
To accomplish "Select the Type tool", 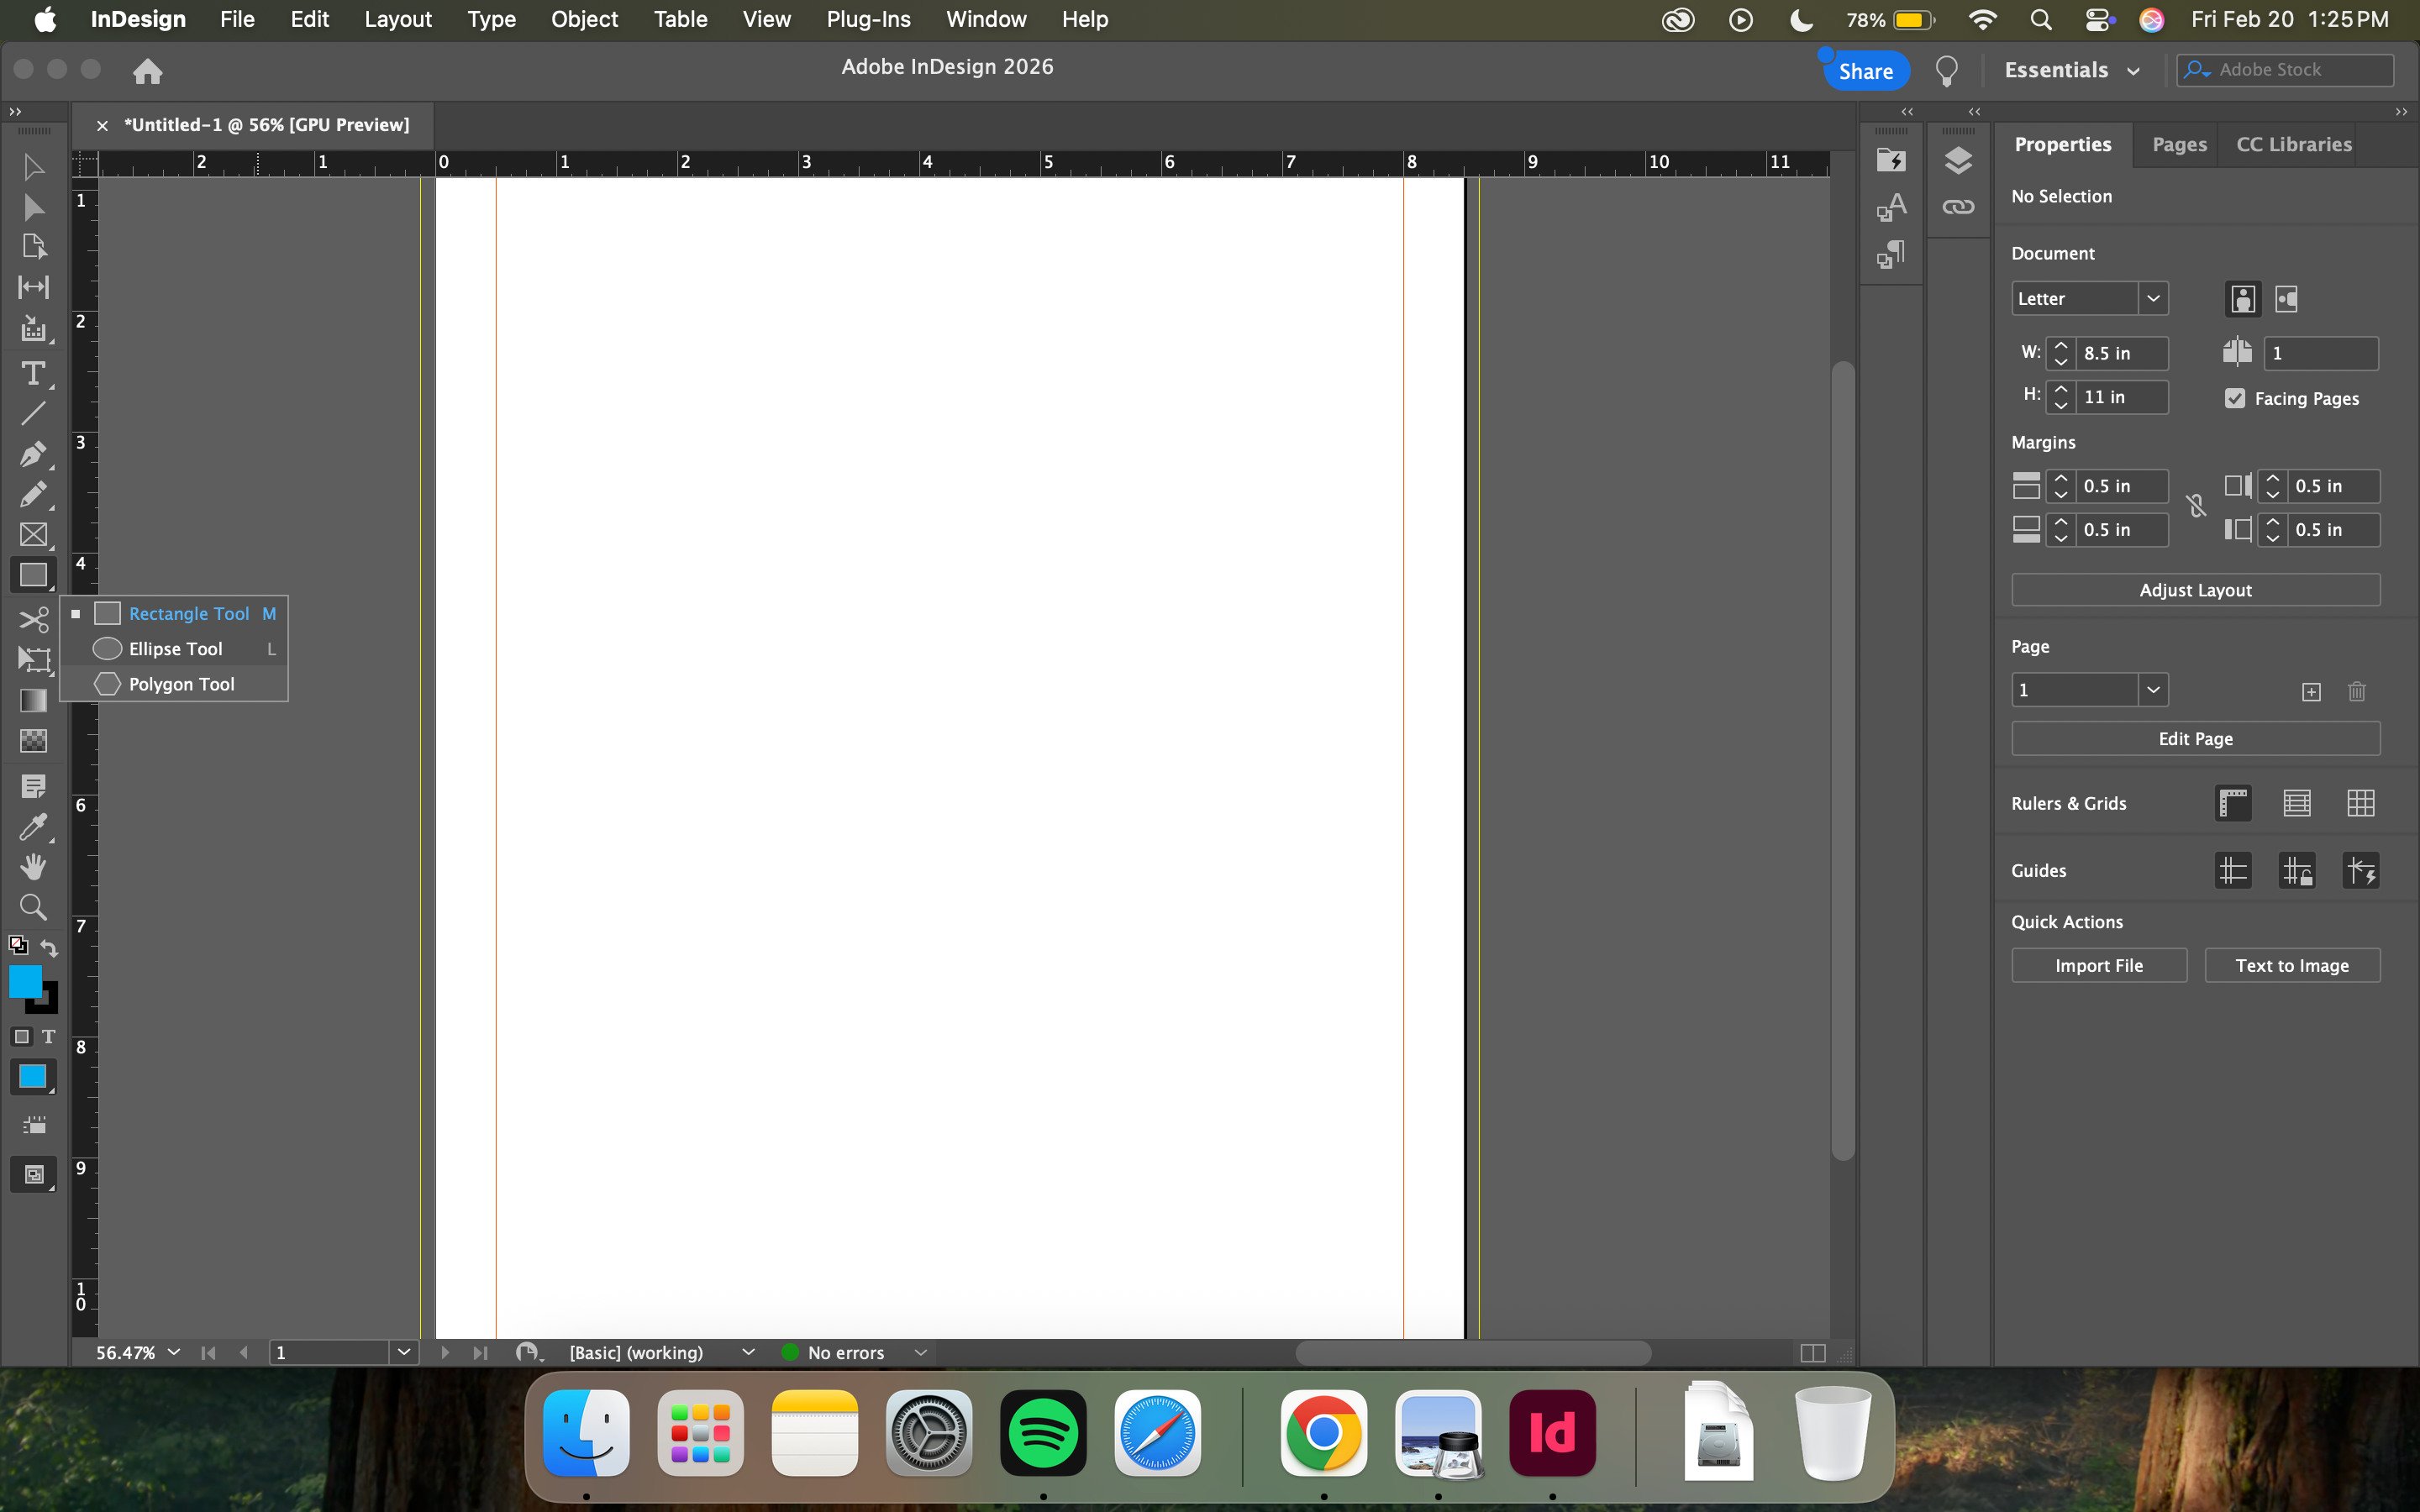I will pos(33,374).
